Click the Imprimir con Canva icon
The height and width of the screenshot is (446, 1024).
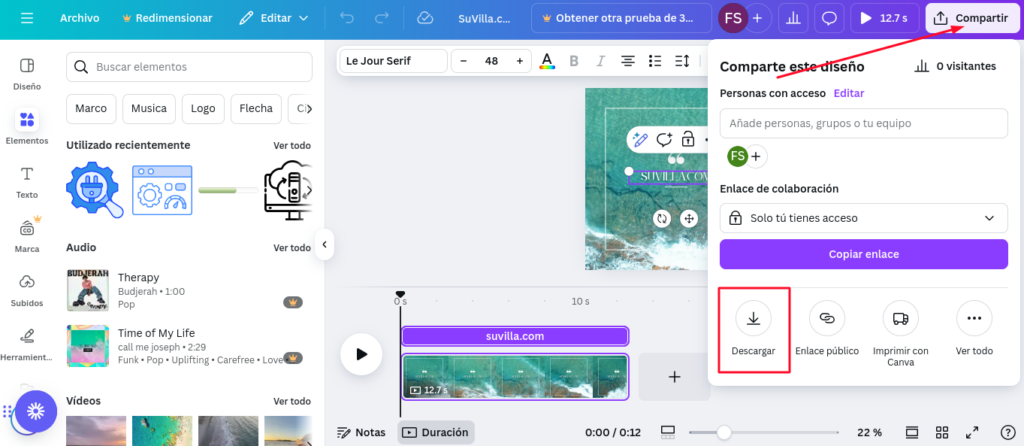(x=901, y=319)
